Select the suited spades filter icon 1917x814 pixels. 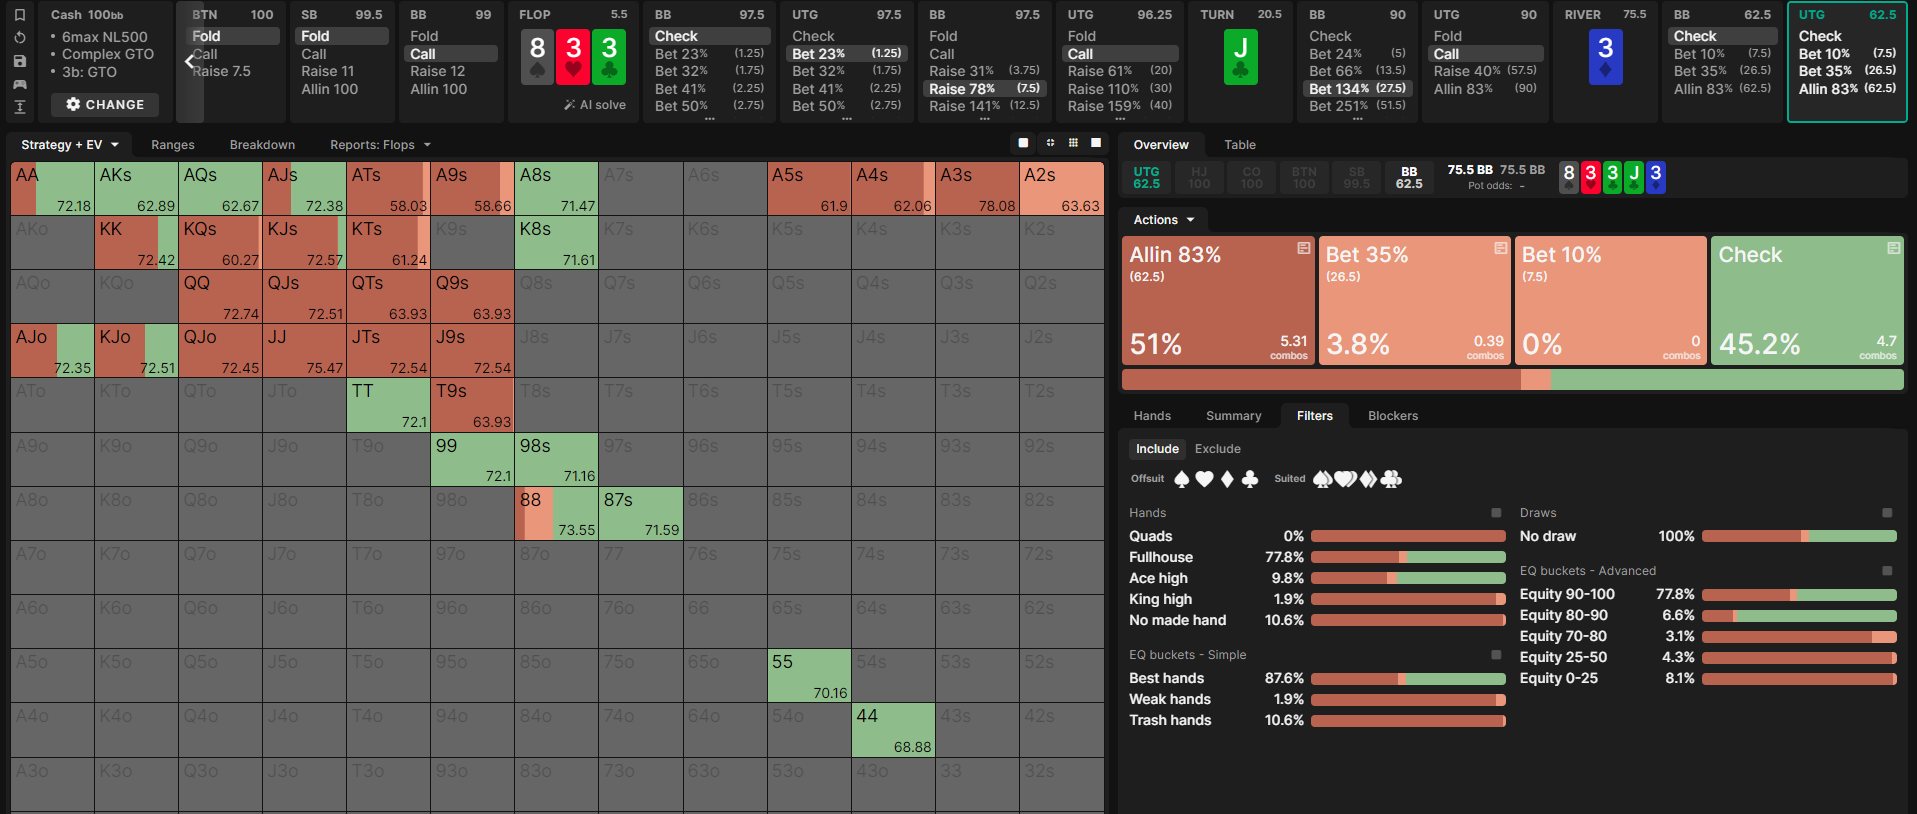(x=1322, y=479)
